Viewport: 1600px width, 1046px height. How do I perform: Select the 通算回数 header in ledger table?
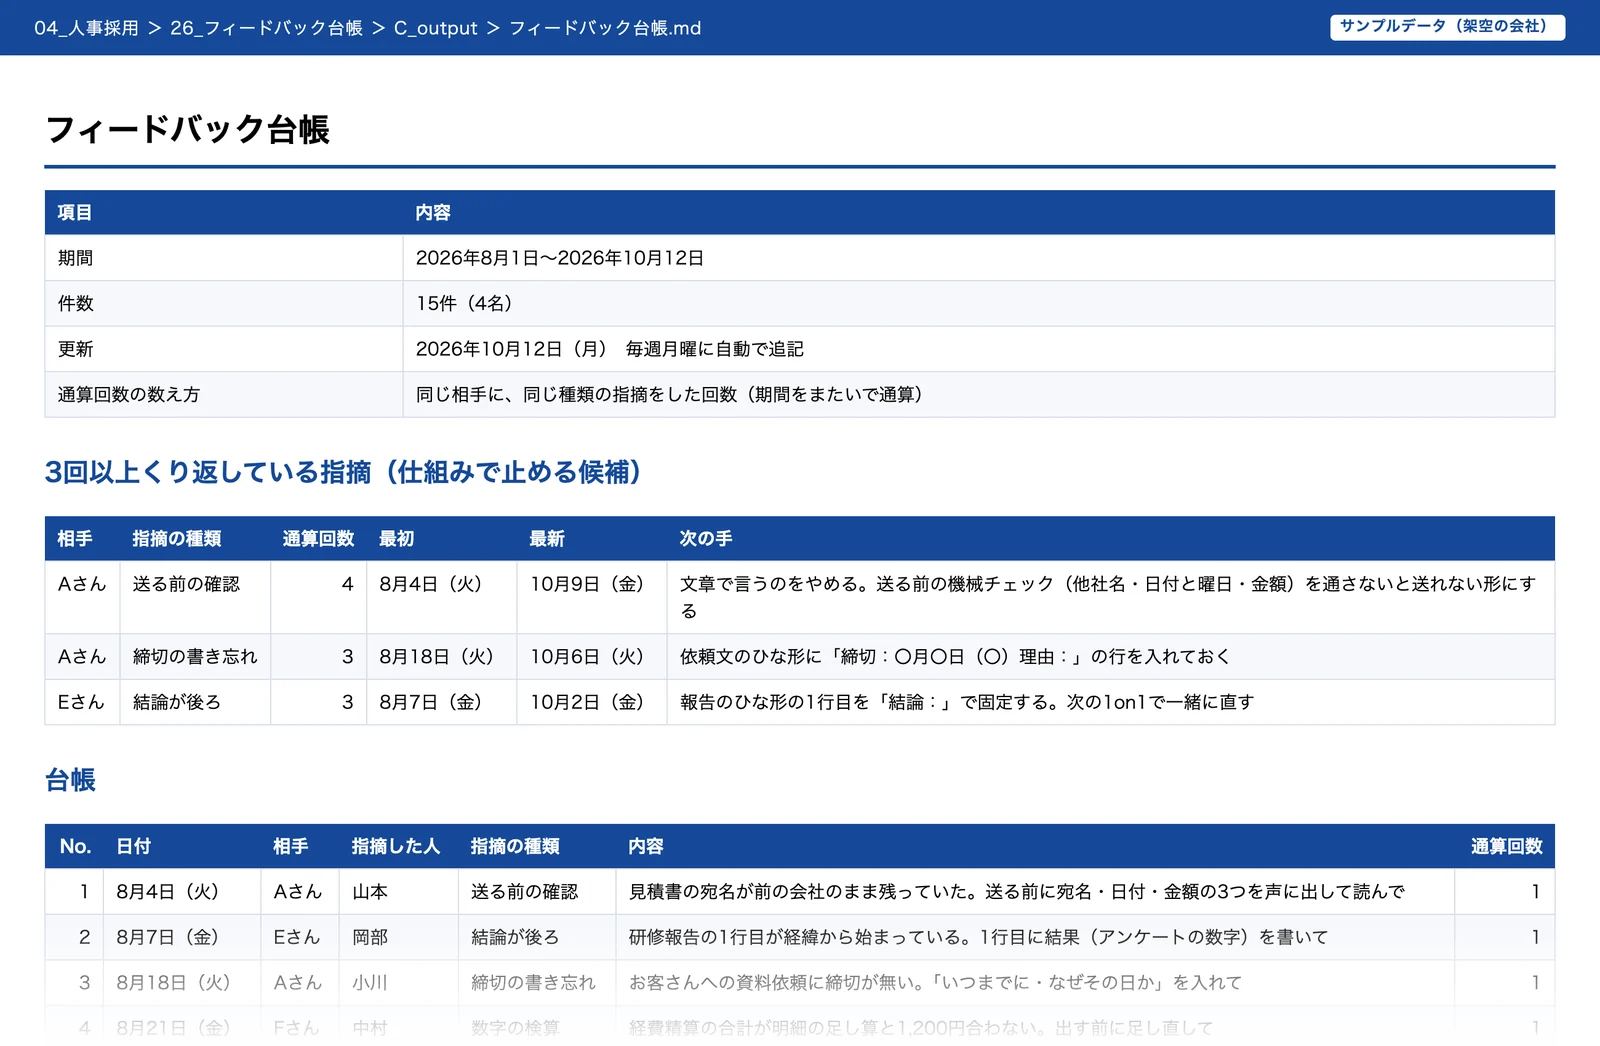(x=1505, y=846)
